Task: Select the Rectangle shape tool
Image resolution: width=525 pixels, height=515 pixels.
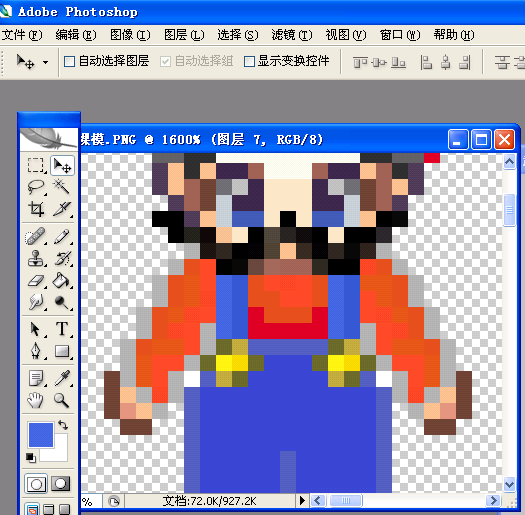Action: tap(62, 351)
